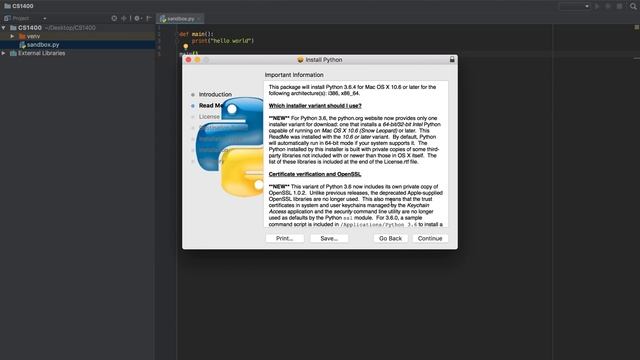Collapse the CS1400 project root arrow
Image resolution: width=640 pixels, height=360 pixels.
point(4,28)
